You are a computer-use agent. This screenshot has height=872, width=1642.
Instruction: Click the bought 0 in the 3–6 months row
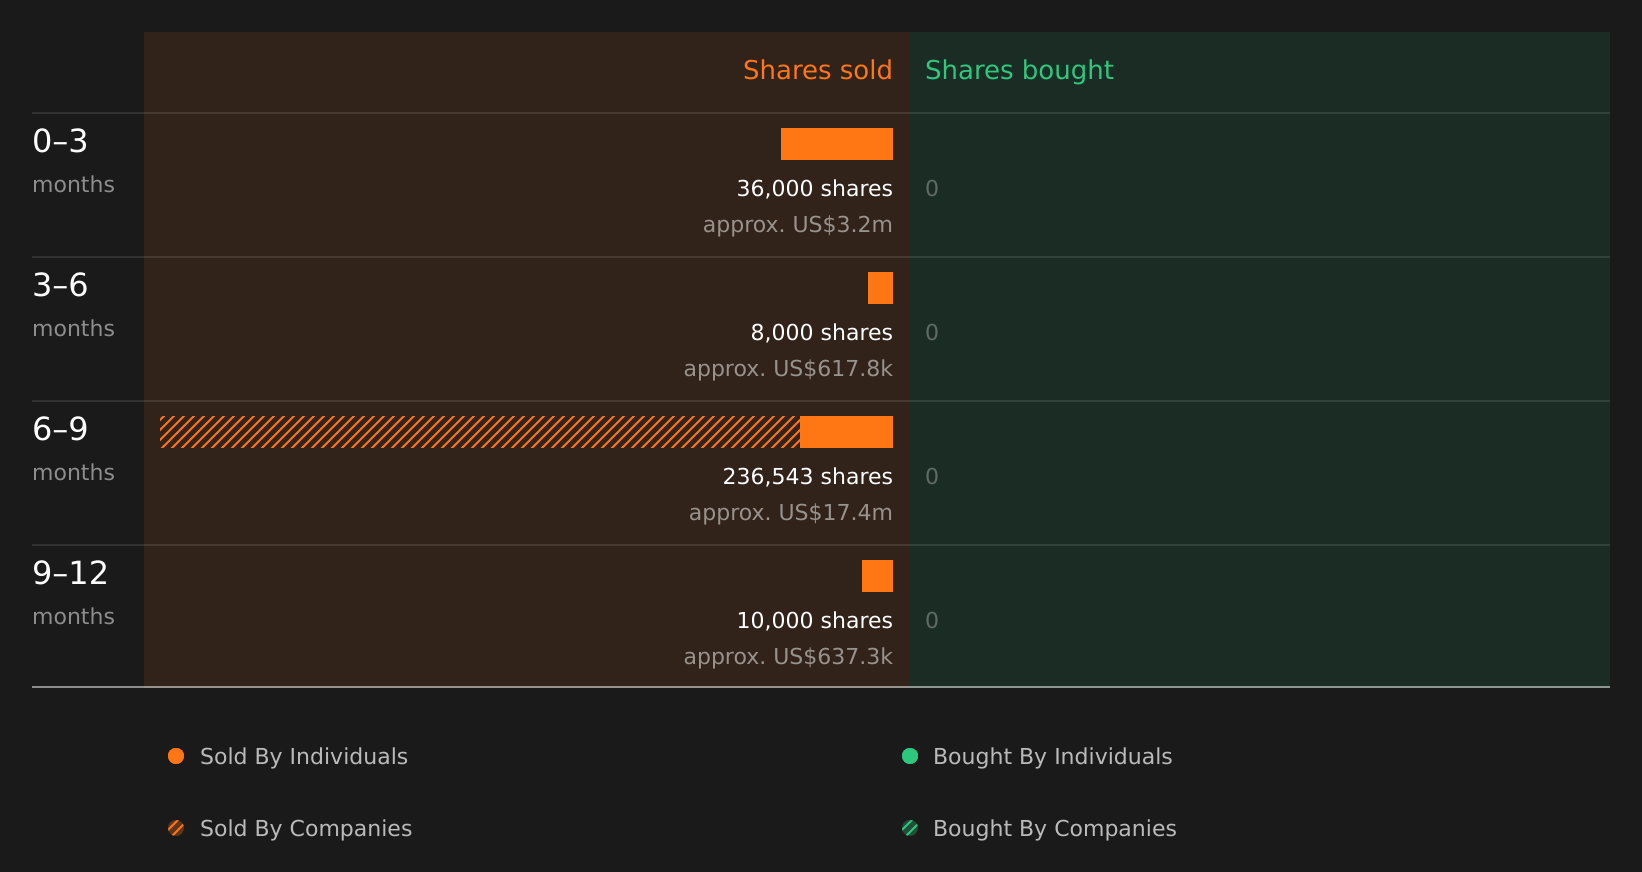tap(932, 333)
